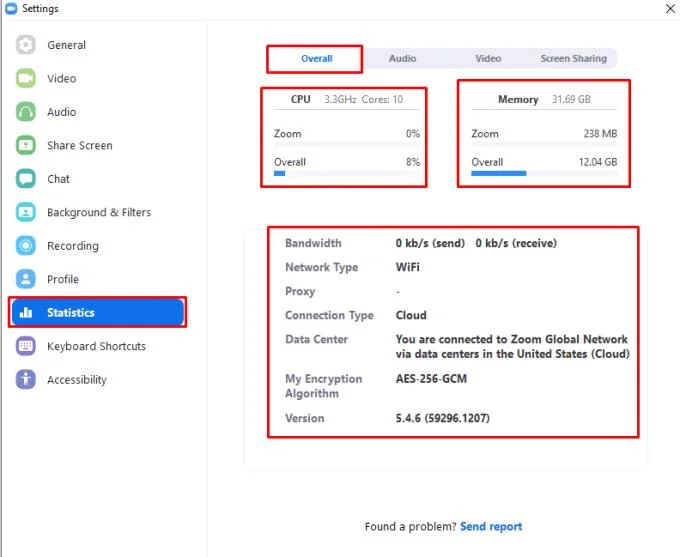Click the Chat bubble icon in sidebar
This screenshot has width=680, height=557.
click(26, 178)
